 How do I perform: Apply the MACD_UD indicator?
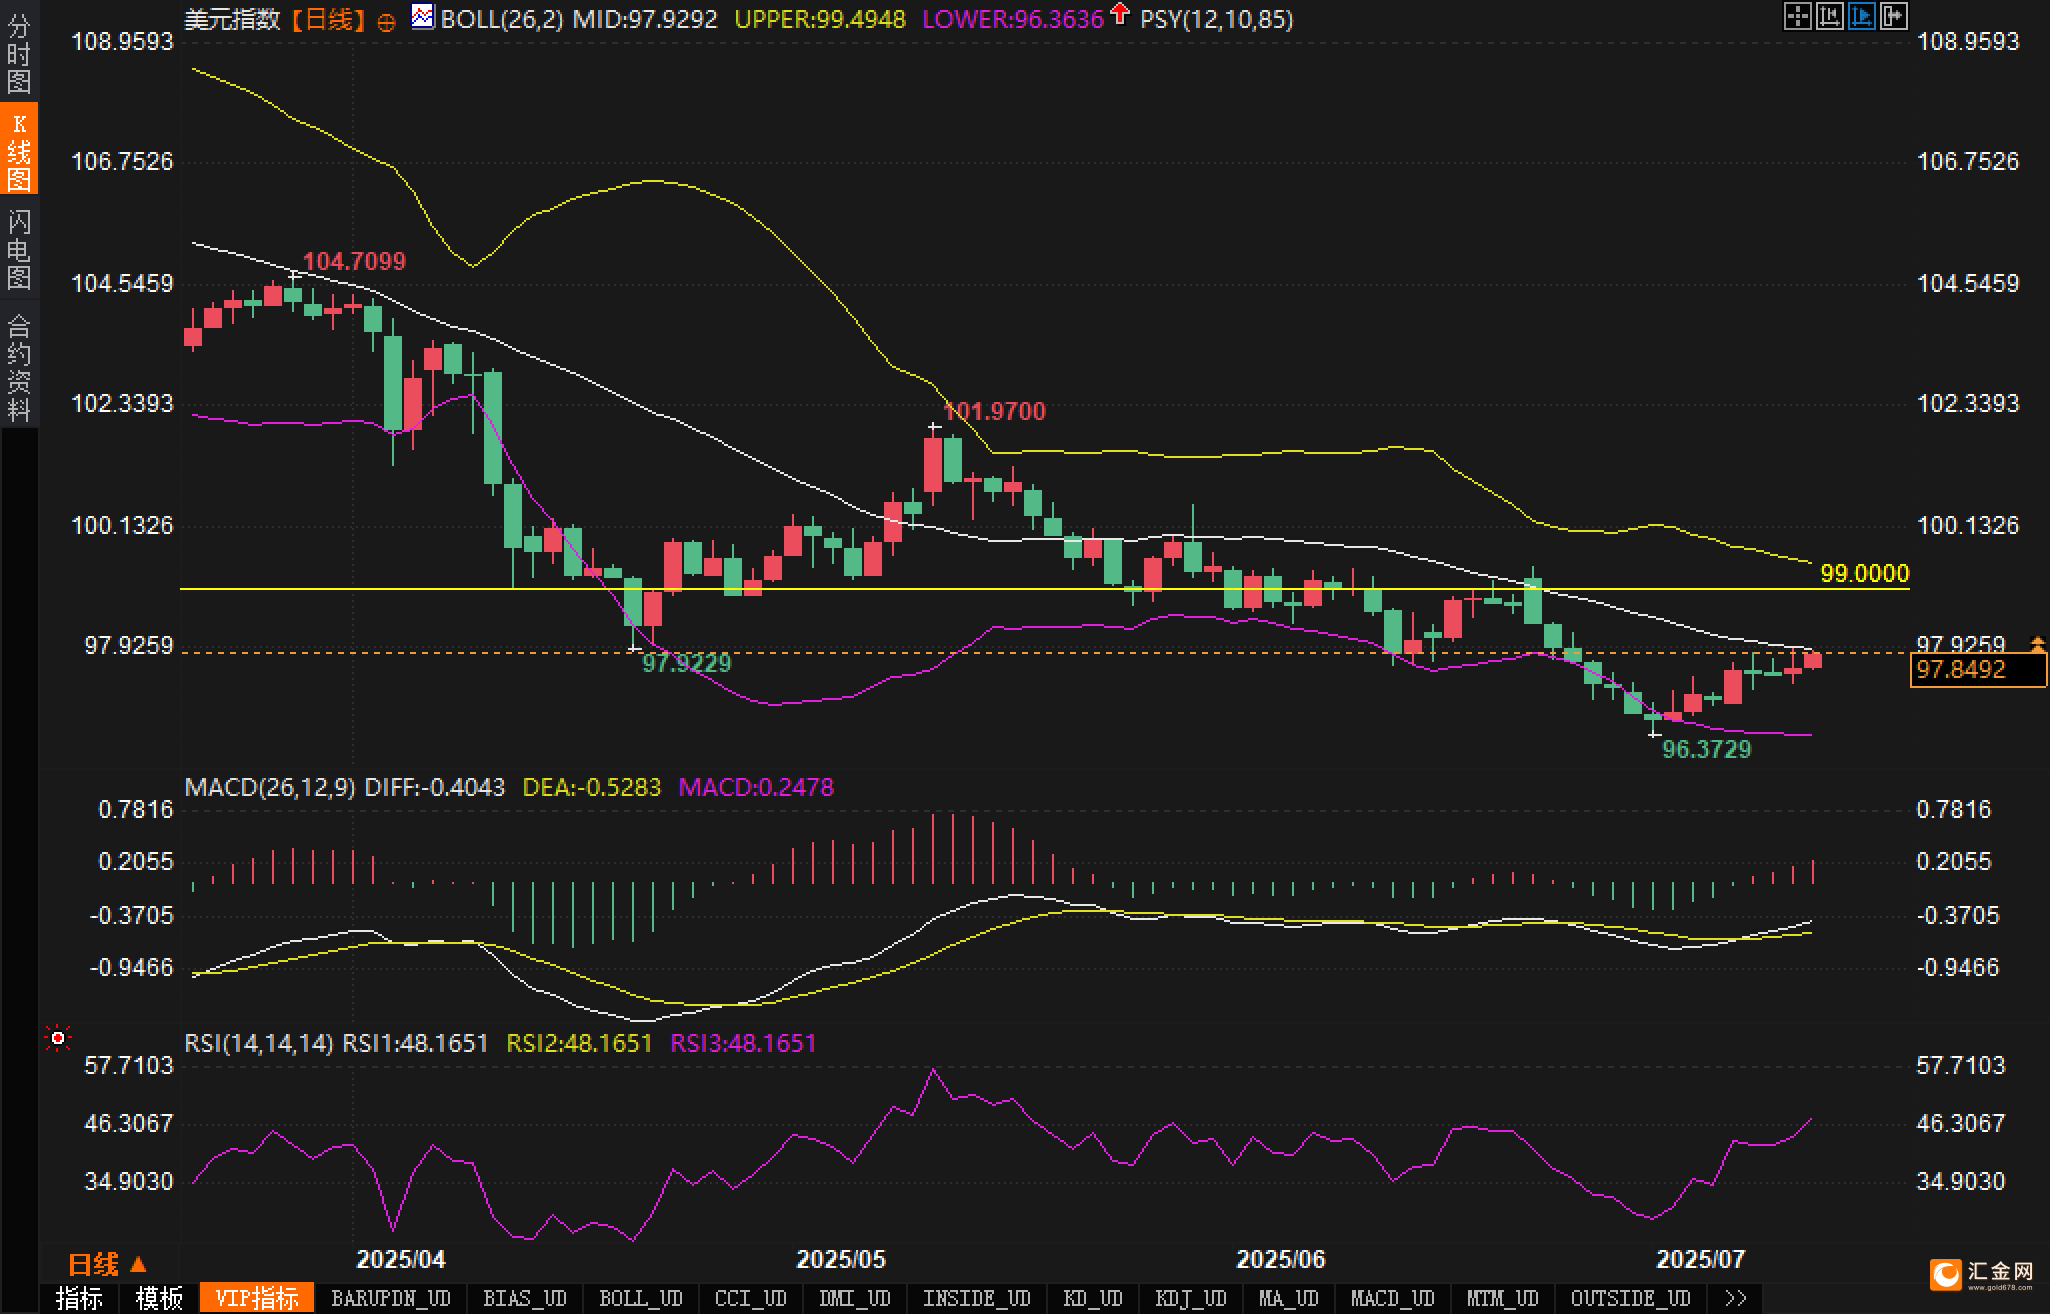pyautogui.click(x=1392, y=1299)
